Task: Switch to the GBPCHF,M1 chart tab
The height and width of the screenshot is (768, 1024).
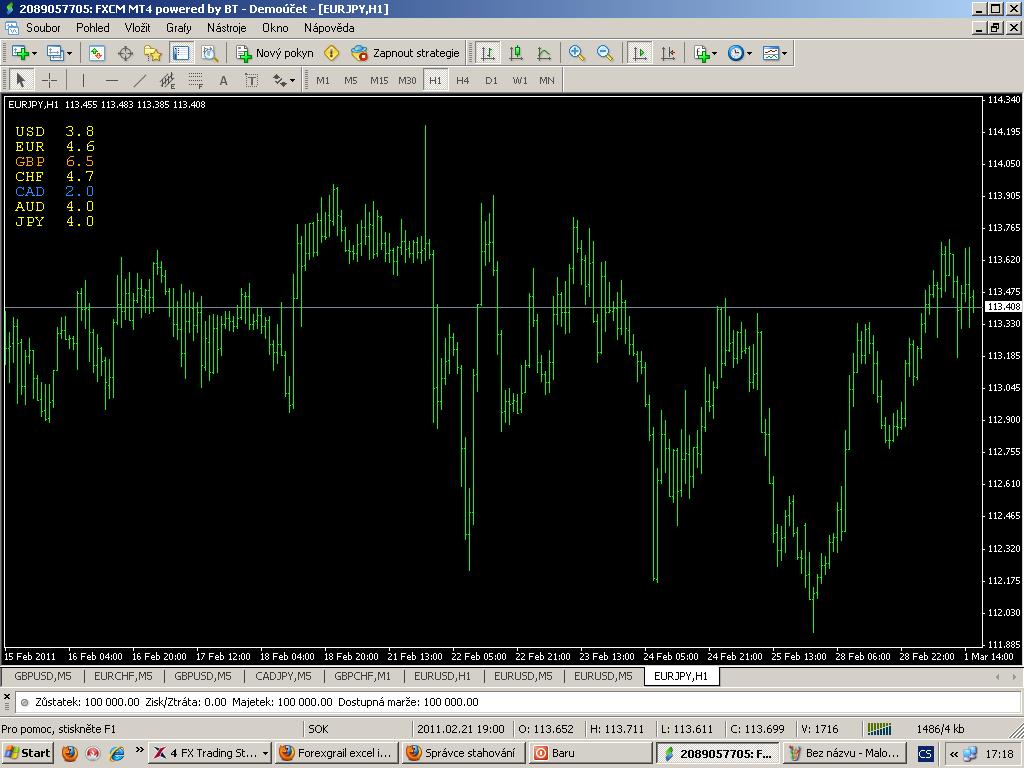Action: [362, 676]
